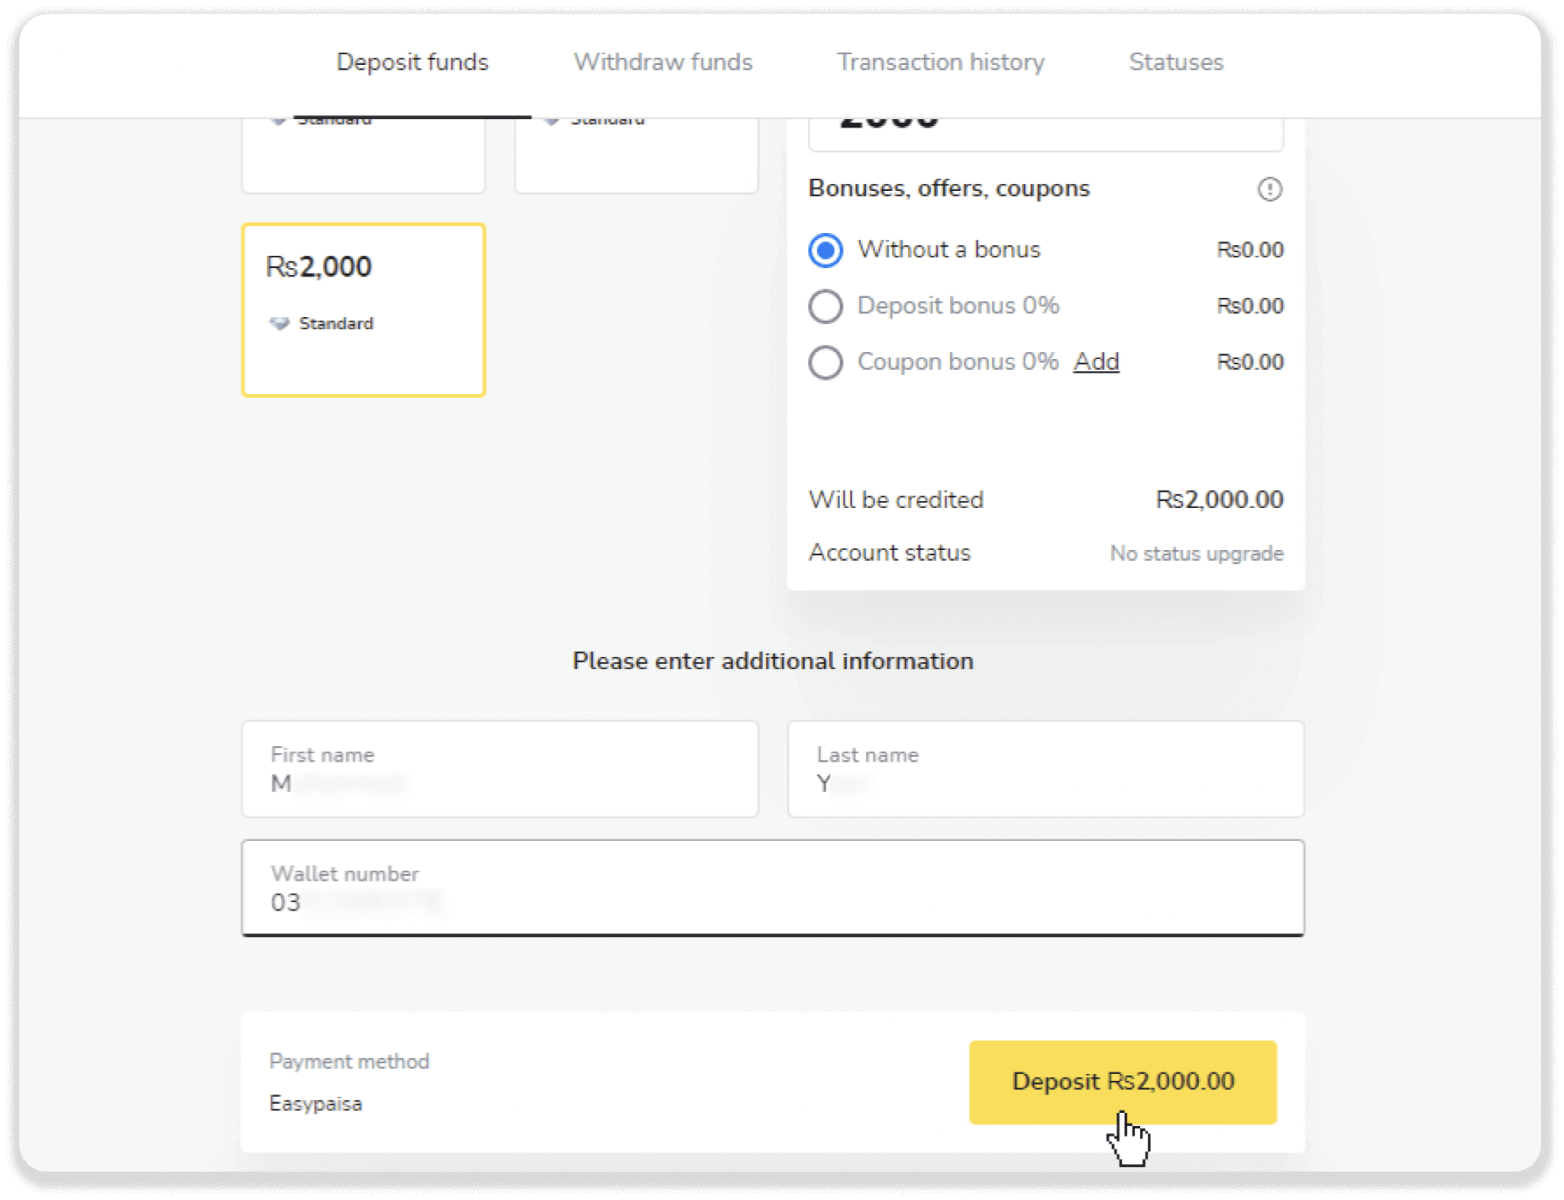This screenshot has width=1564, height=1200.
Task: Focus the First name field
Action: 500,770
